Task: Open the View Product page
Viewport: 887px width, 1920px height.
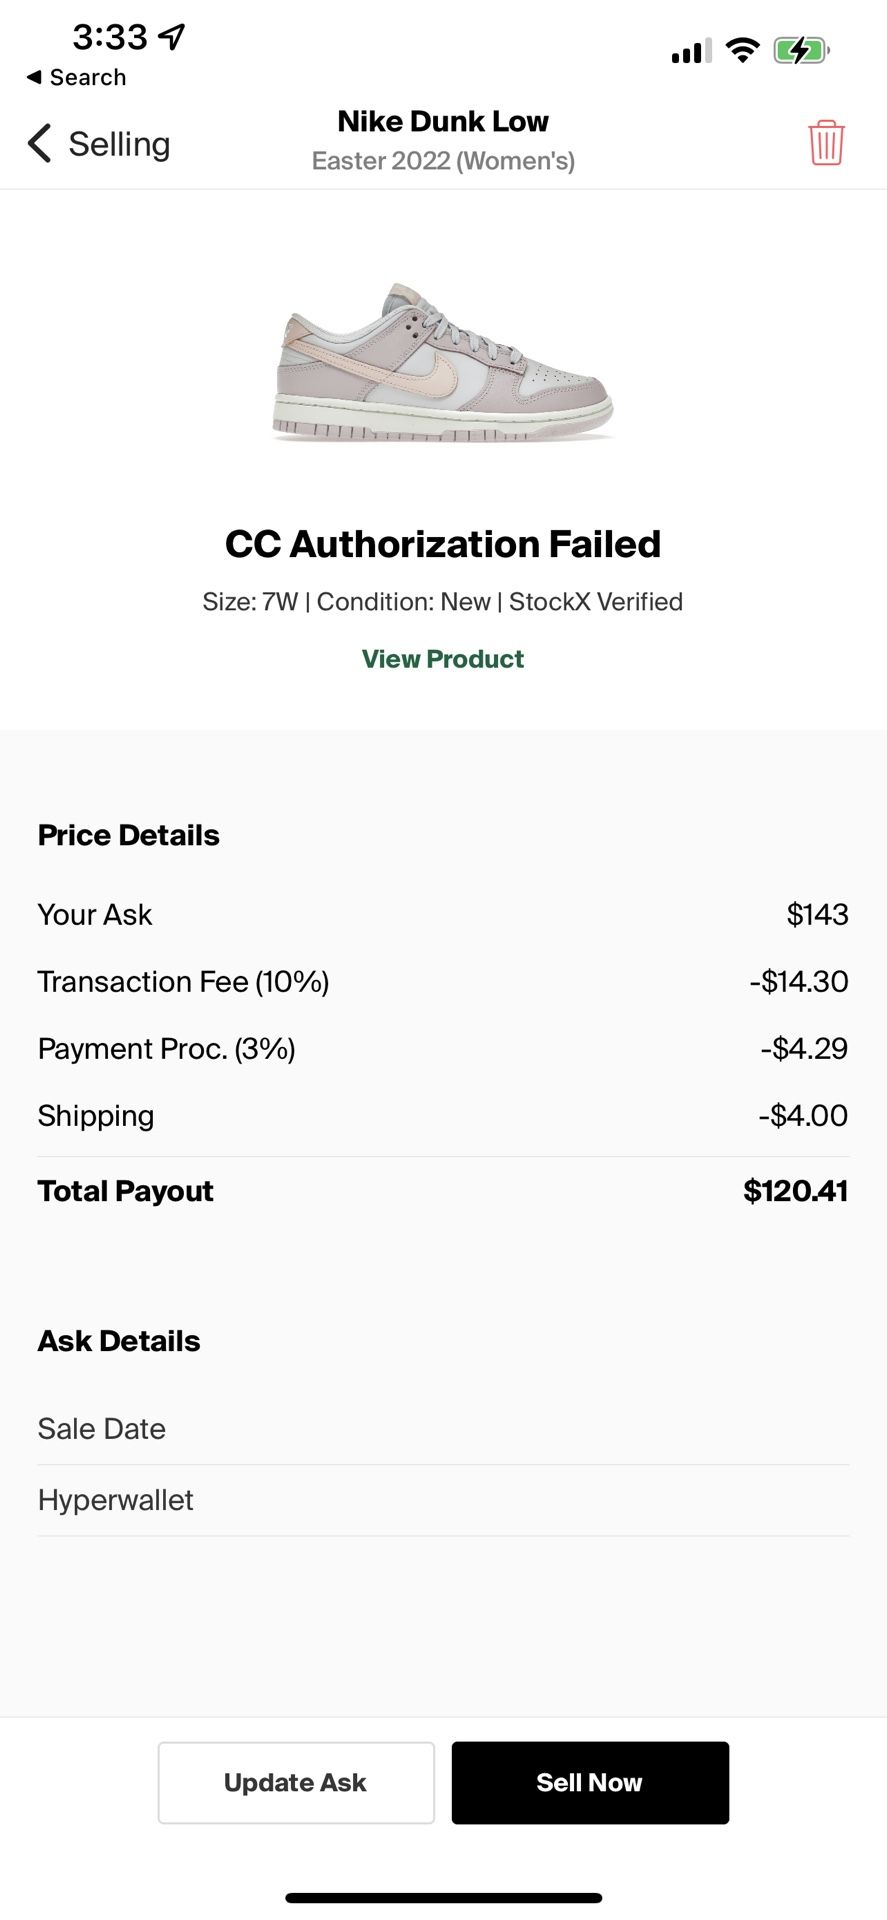Action: 442,659
